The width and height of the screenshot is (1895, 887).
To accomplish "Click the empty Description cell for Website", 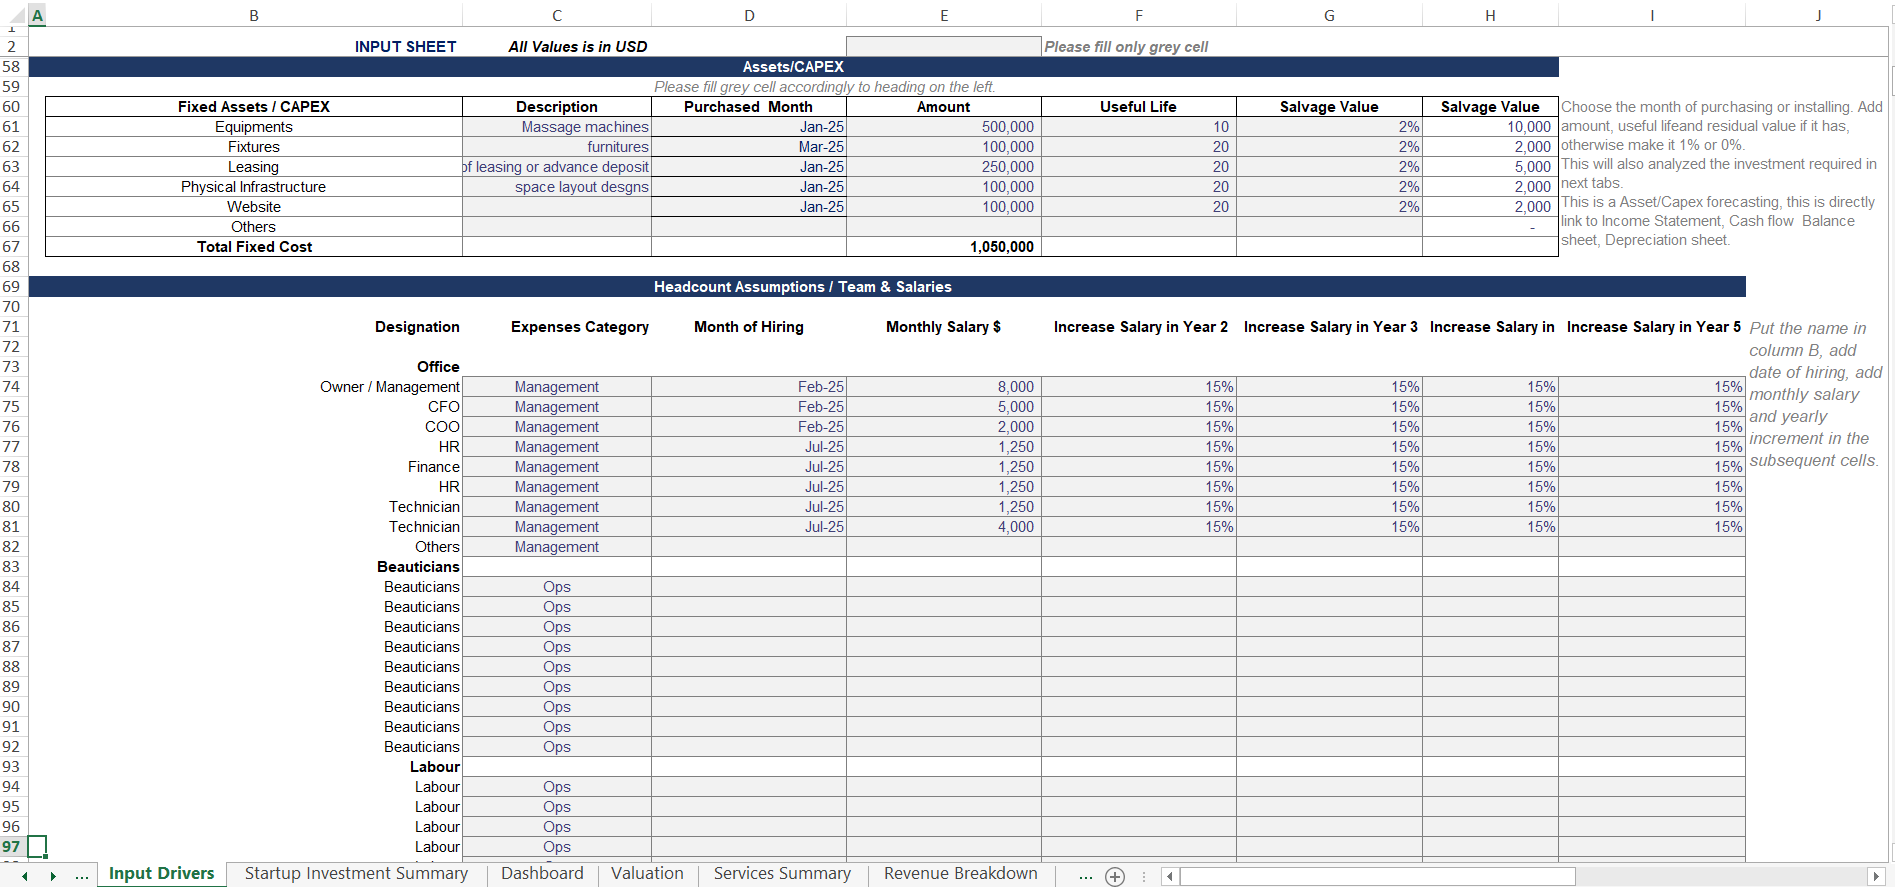I will [557, 207].
